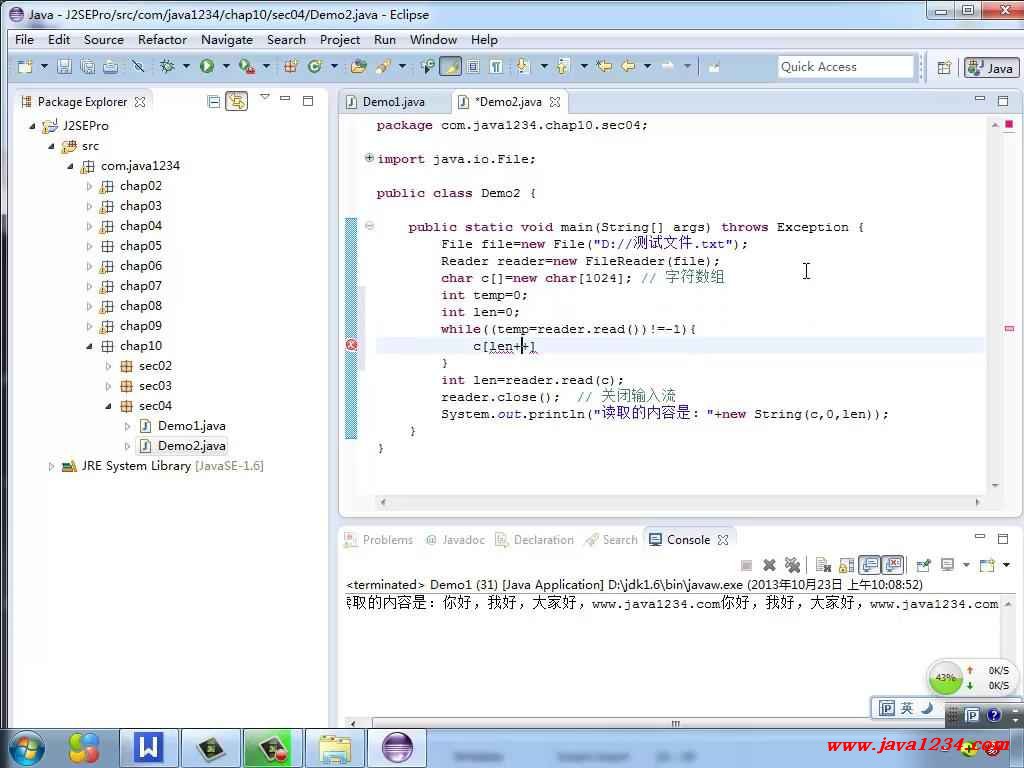The image size is (1024, 768).
Task: Toggle Scroll Lock in Console
Action: (846, 565)
